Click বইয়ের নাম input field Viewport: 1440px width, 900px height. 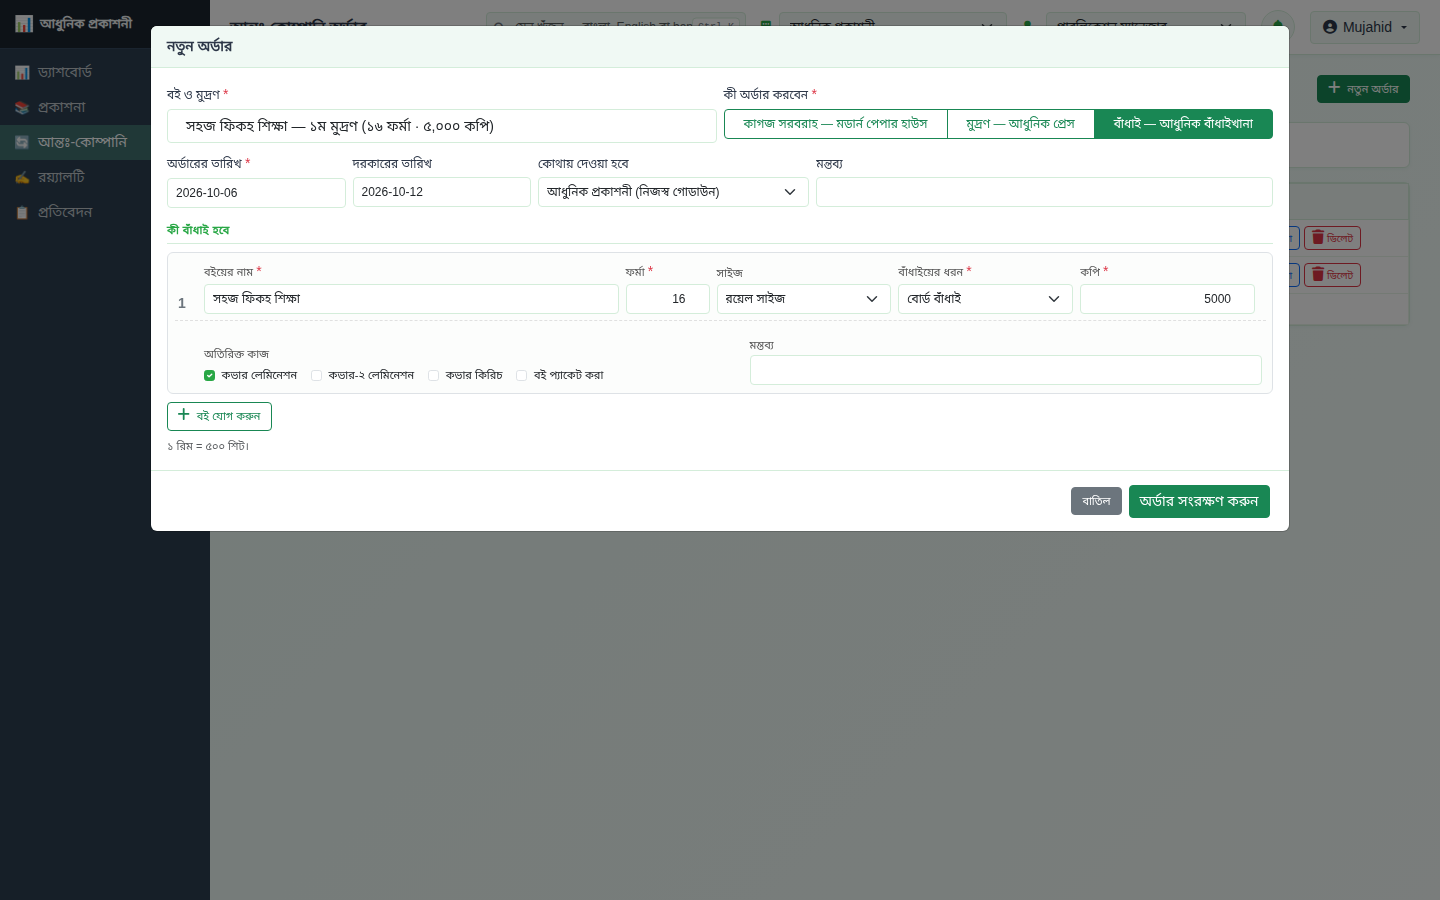pyautogui.click(x=411, y=299)
